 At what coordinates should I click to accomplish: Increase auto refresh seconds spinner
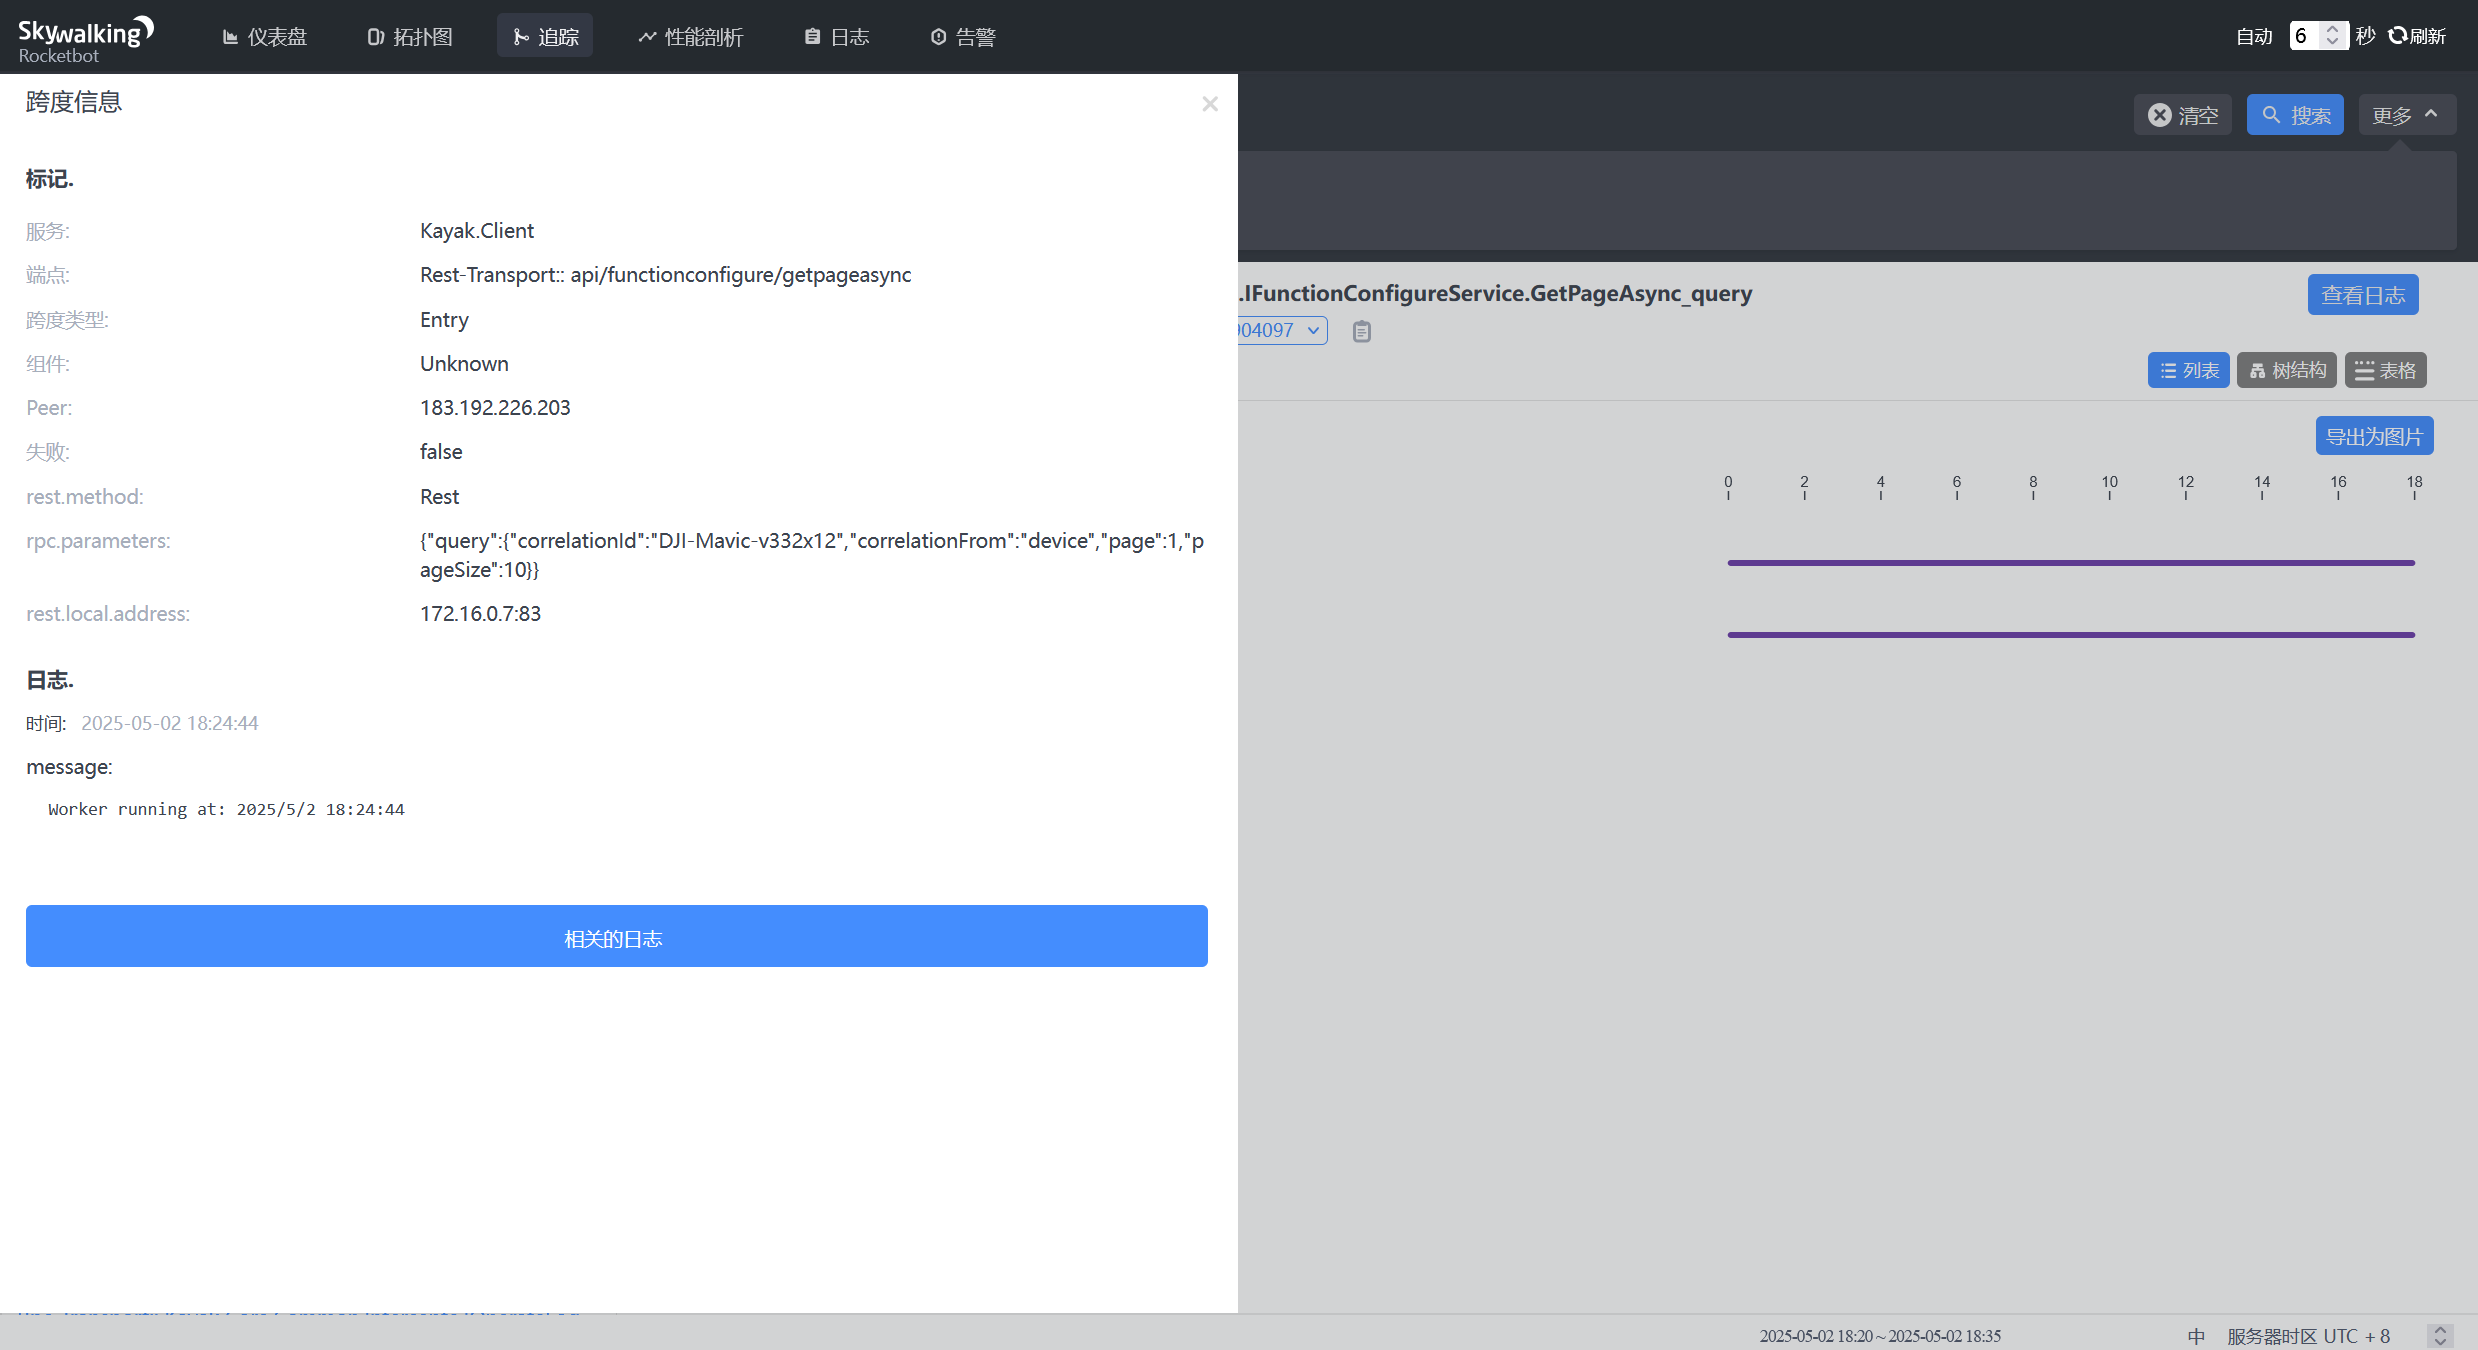coord(2332,29)
